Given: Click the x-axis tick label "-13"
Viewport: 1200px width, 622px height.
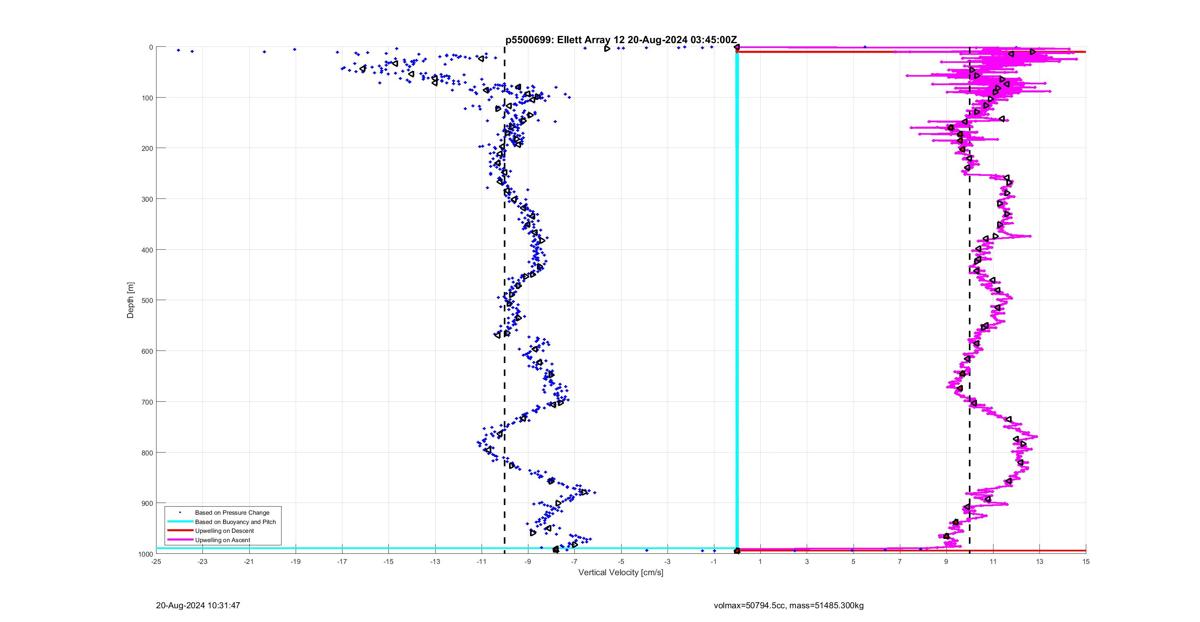Looking at the screenshot, I should pos(435,561).
